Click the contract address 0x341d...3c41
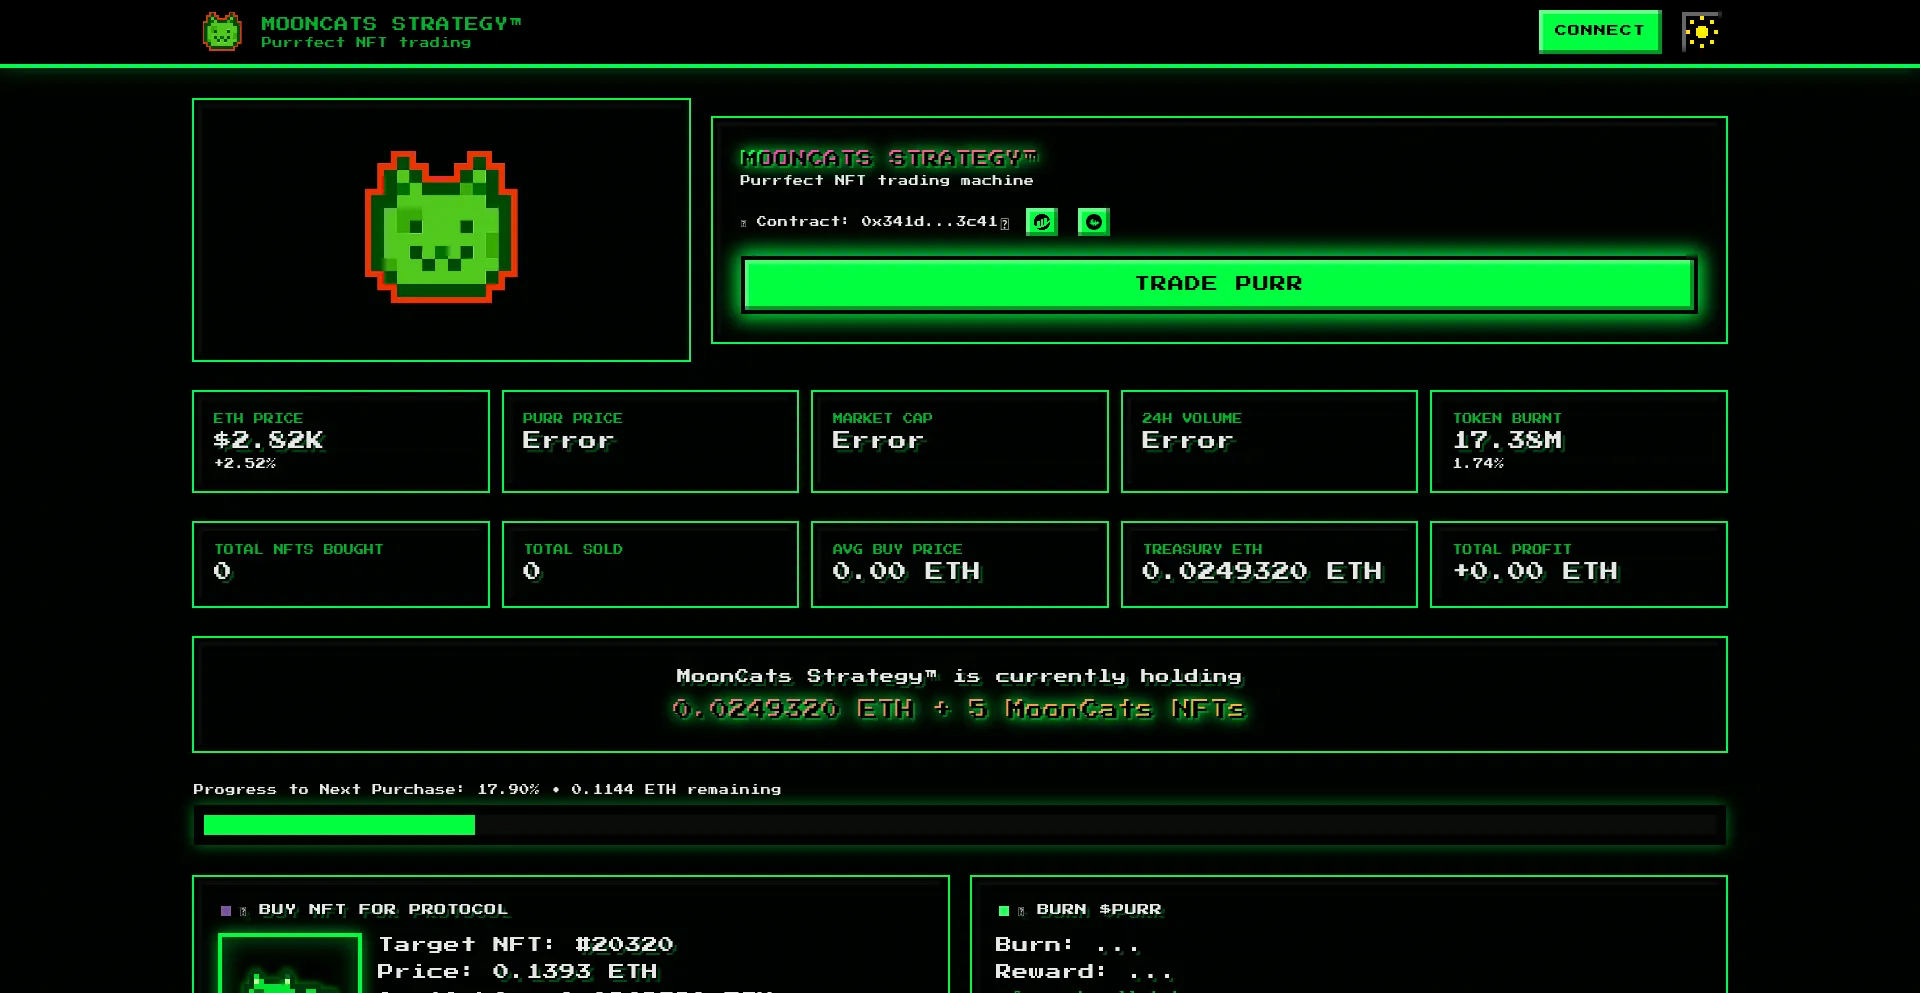This screenshot has height=993, width=1920. coord(928,222)
